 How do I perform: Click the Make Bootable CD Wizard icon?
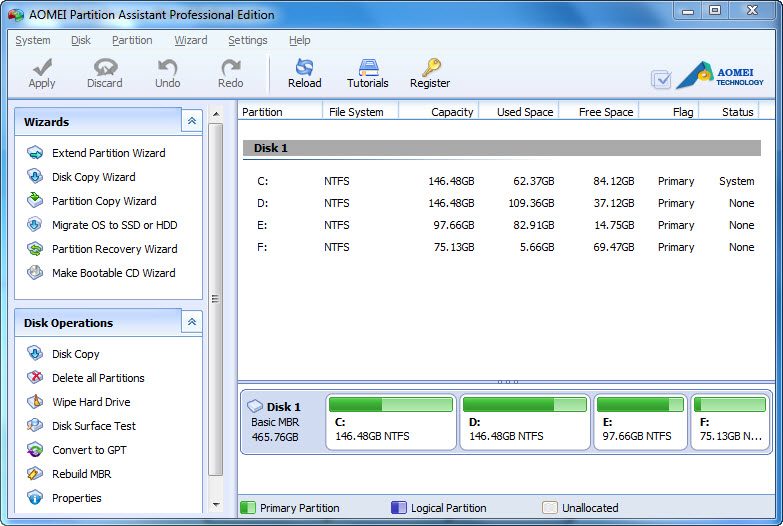point(35,272)
